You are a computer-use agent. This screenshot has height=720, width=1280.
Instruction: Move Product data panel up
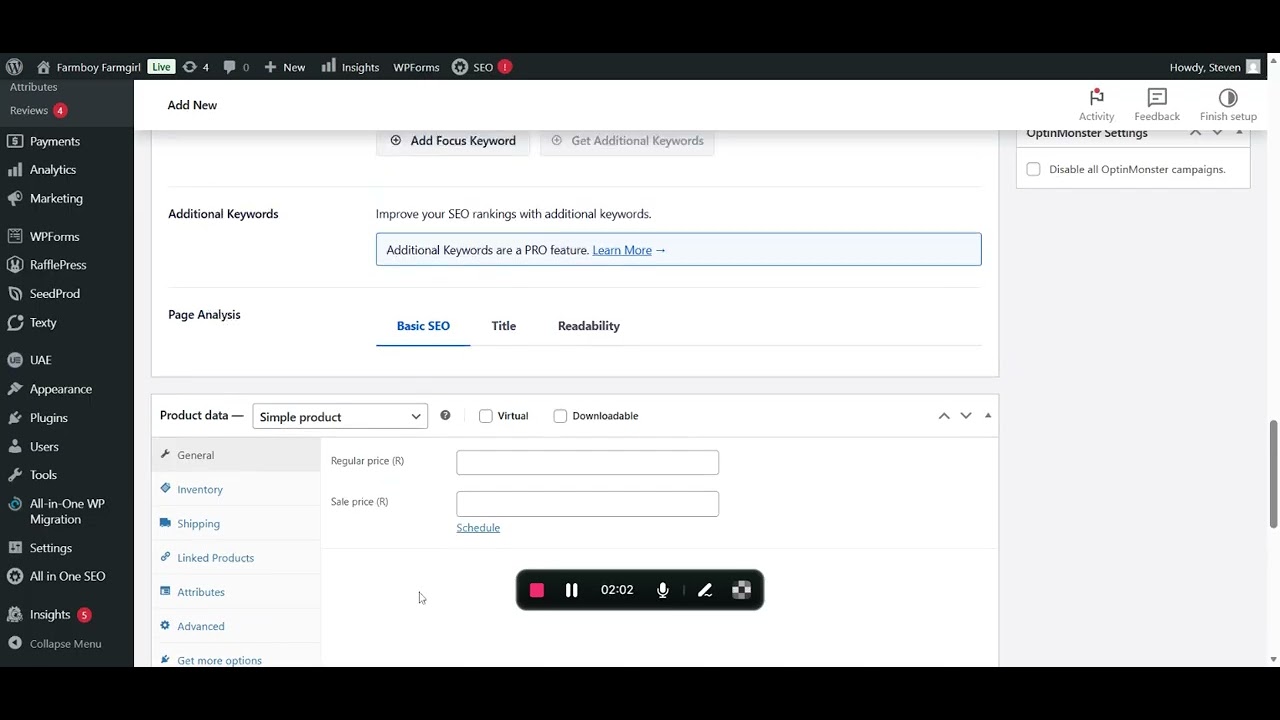(944, 416)
